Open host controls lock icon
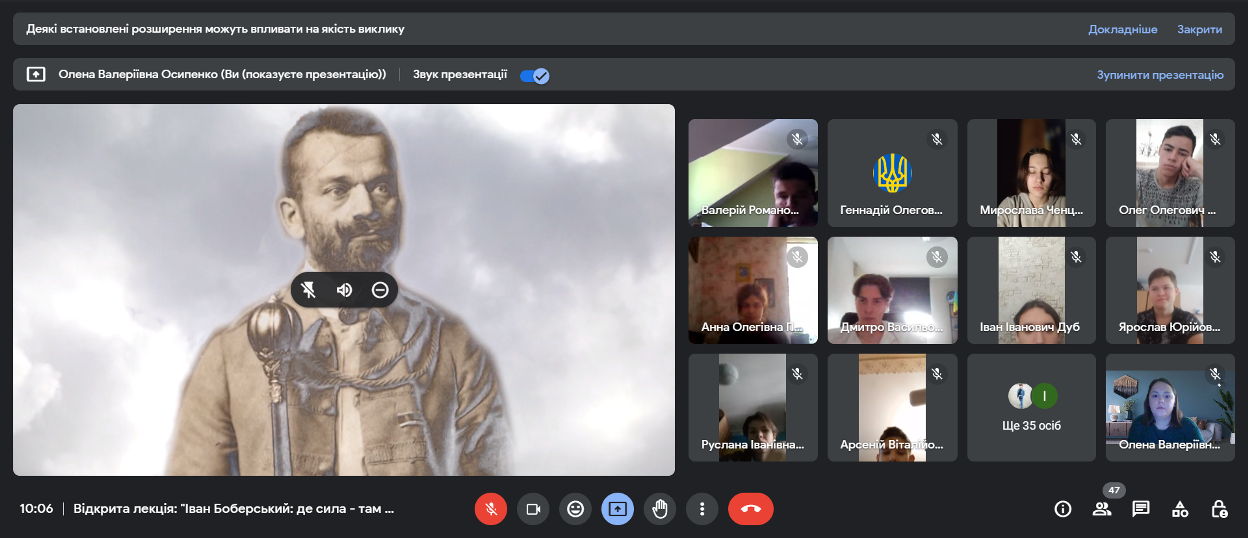 [1219, 509]
